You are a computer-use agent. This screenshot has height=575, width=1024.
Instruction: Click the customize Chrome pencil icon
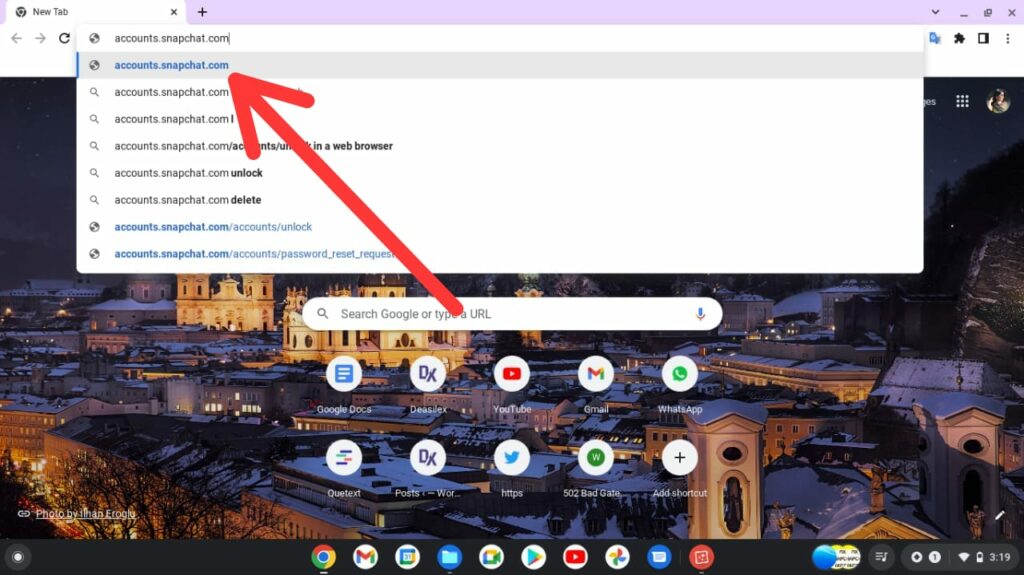coord(999,515)
